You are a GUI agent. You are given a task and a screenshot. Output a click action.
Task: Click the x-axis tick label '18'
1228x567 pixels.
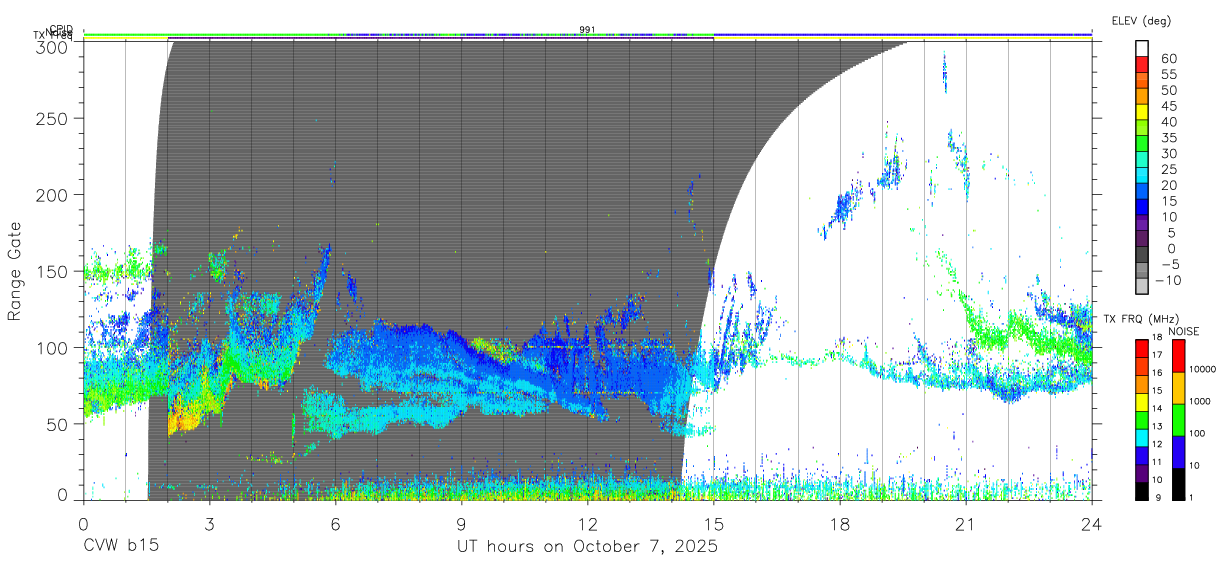click(839, 524)
